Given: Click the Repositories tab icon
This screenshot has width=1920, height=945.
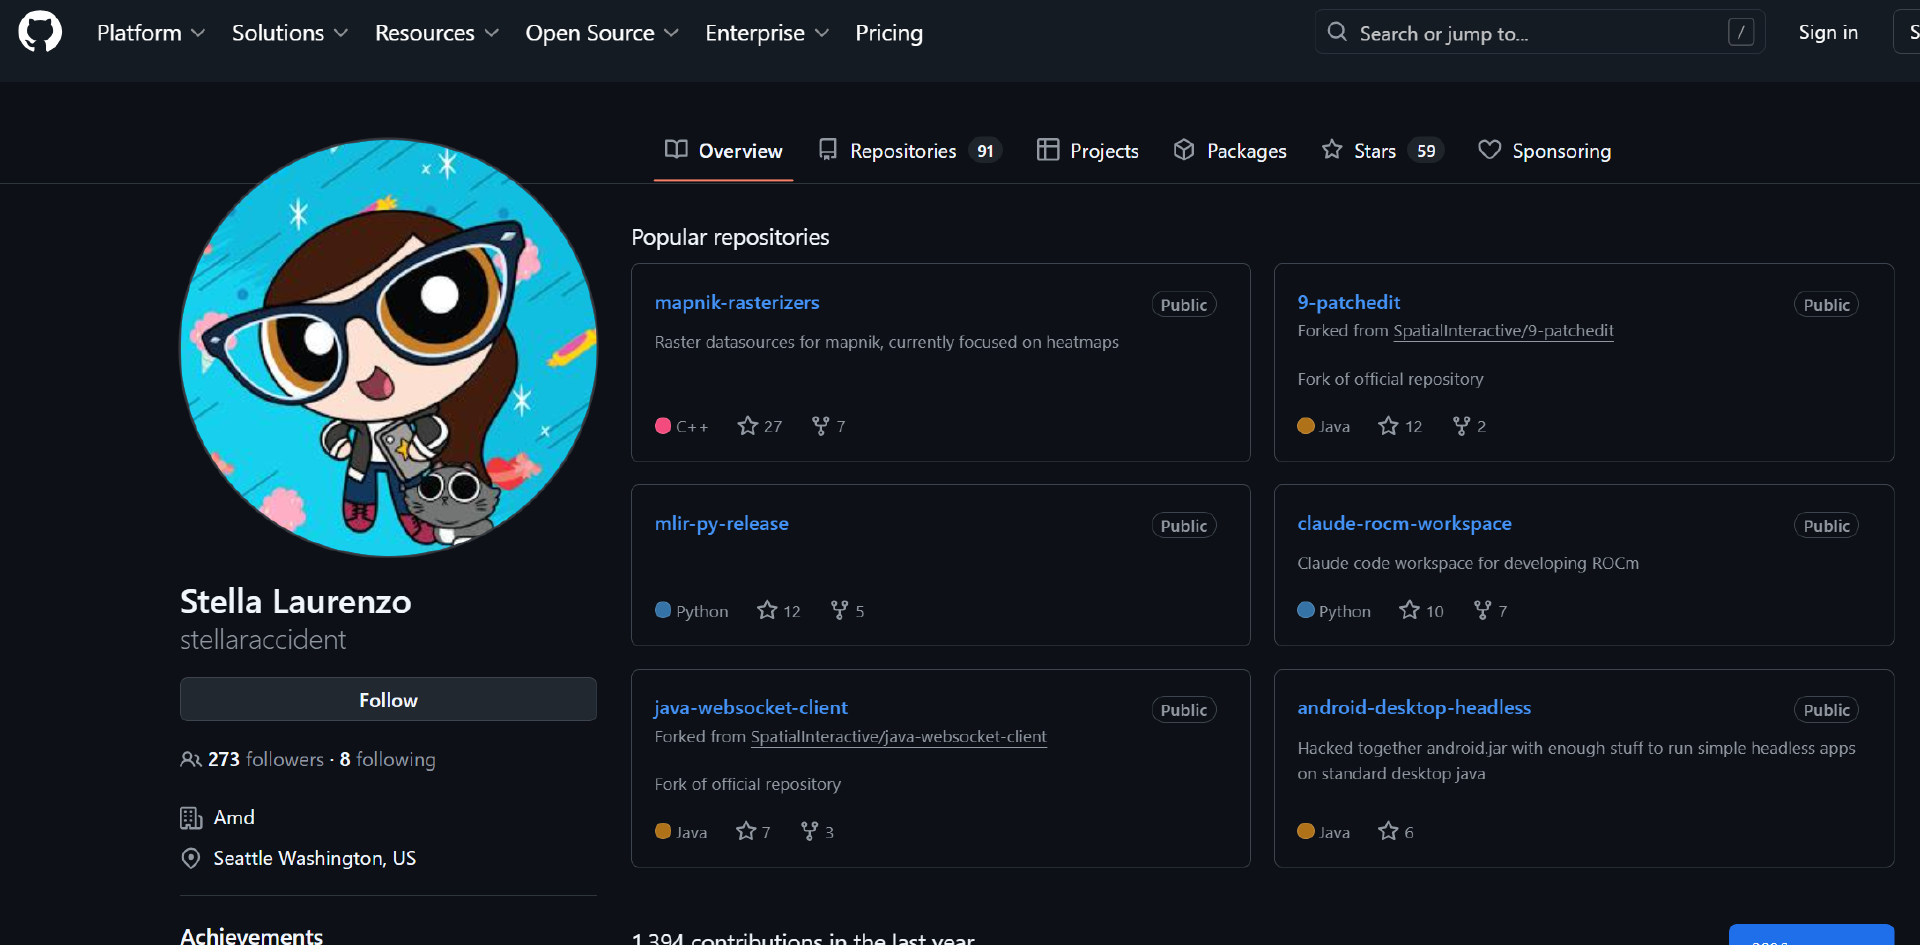Looking at the screenshot, I should [828, 150].
